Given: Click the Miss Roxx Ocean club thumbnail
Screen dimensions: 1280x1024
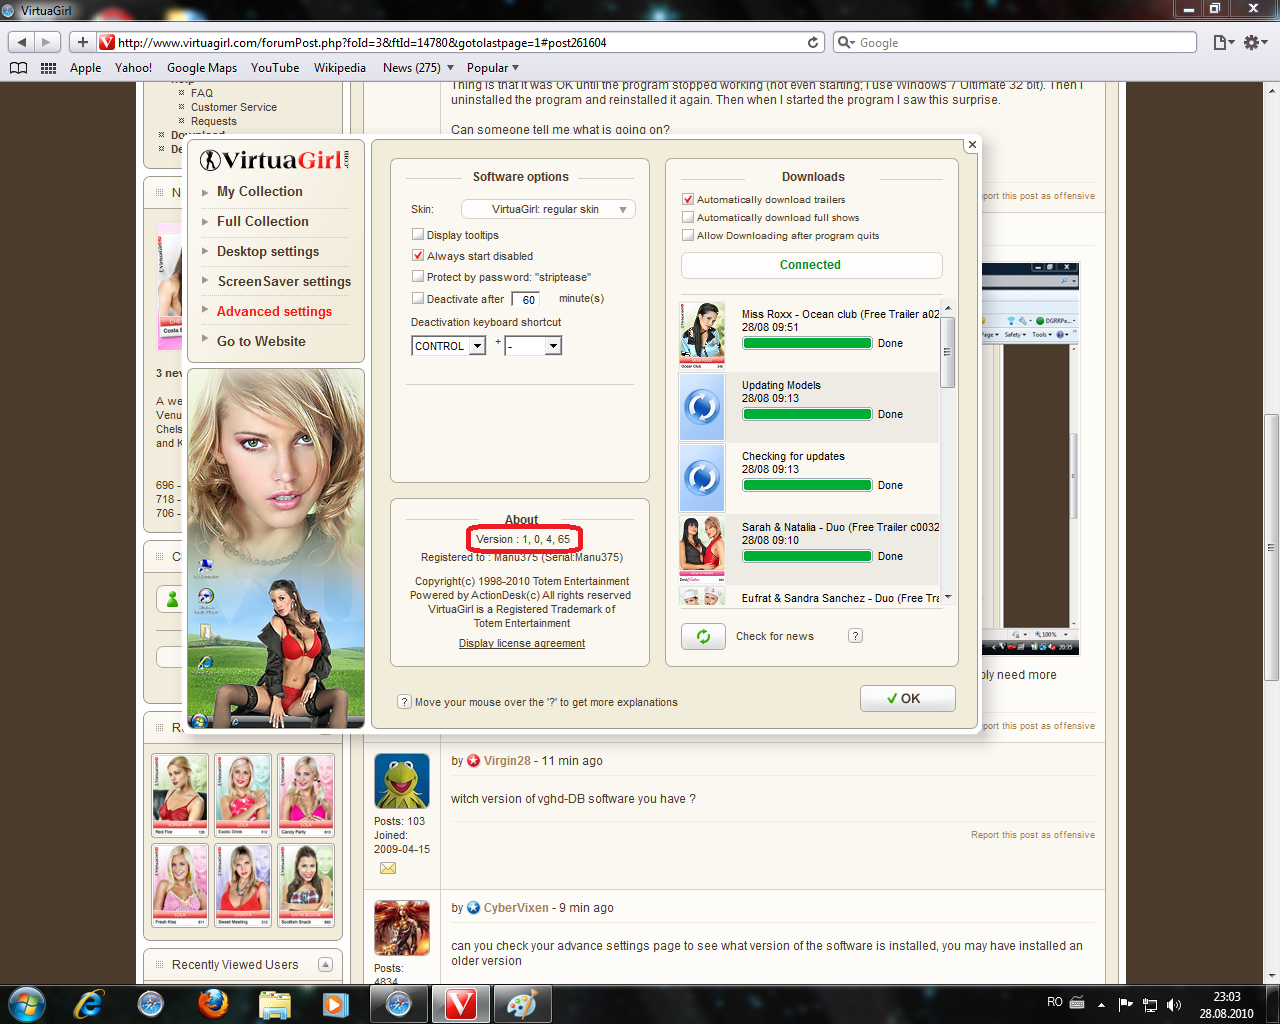Looking at the screenshot, I should click(702, 336).
